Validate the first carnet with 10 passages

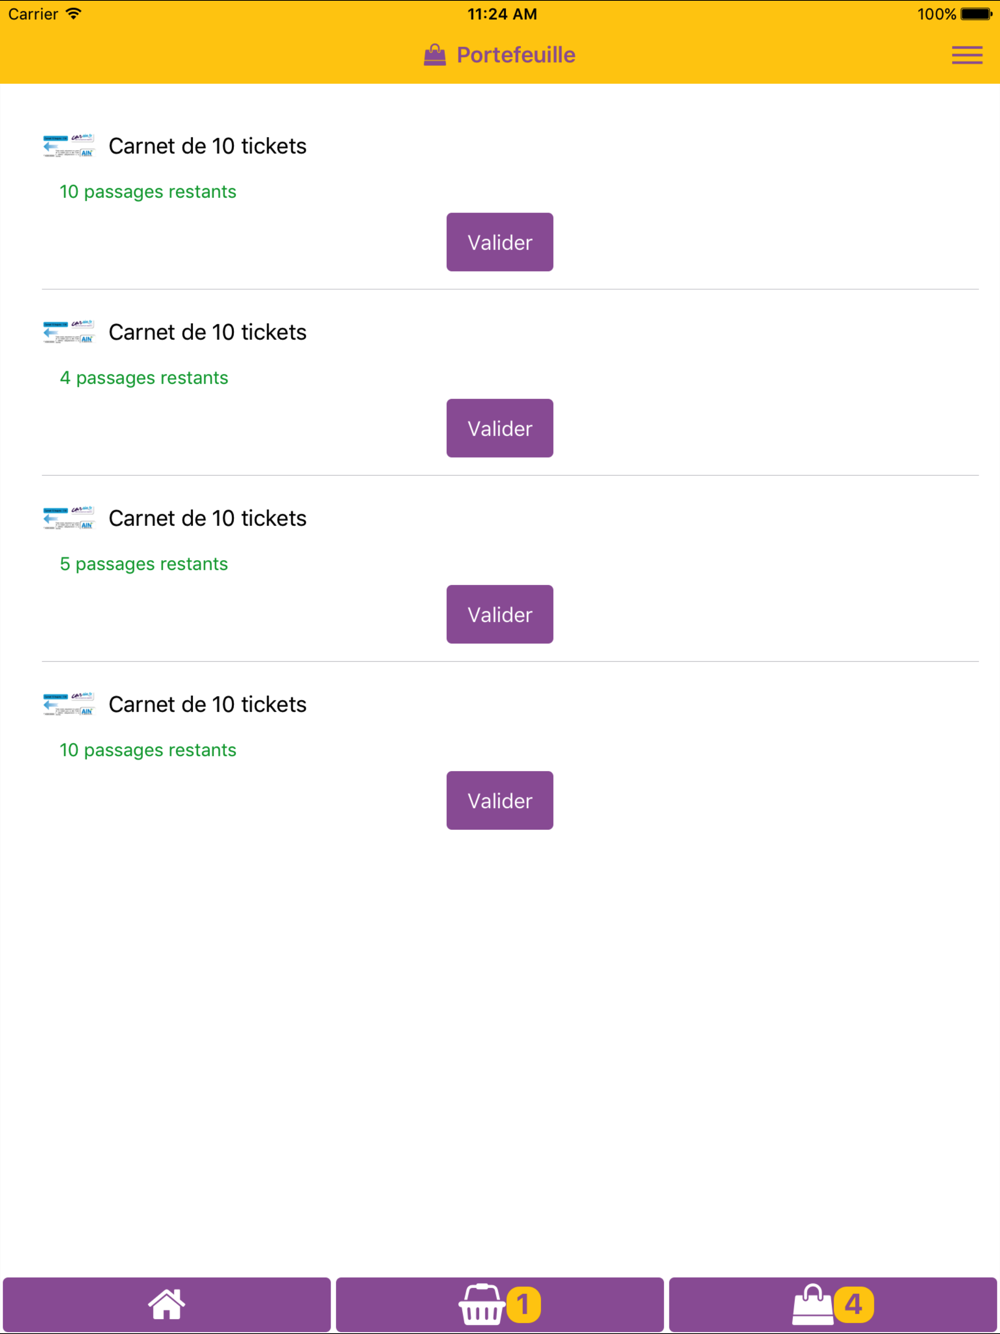click(500, 242)
